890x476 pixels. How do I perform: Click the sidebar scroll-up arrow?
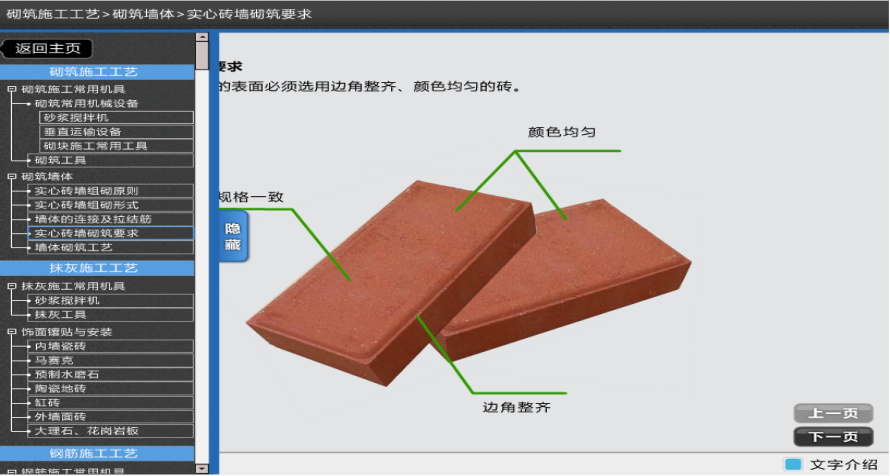(202, 37)
